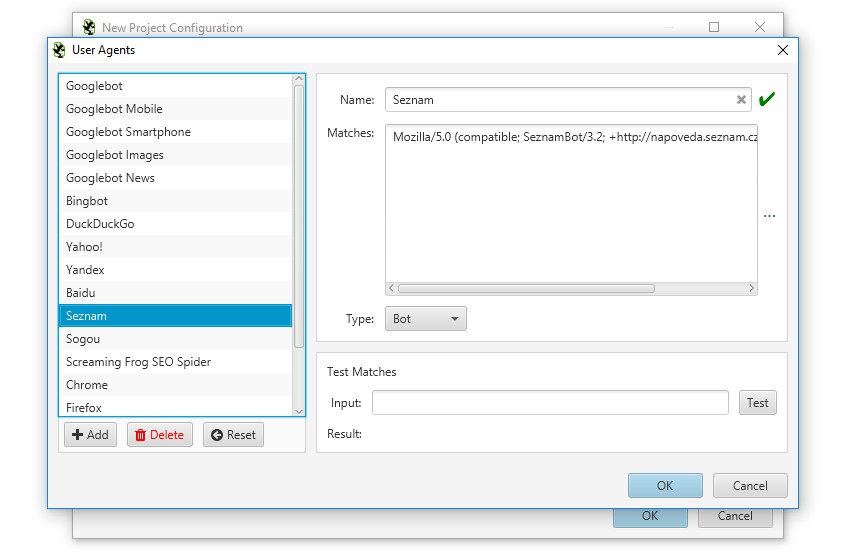Click Cancel in New Project Configuration window
Image resolution: width=850 pixels, height=553 pixels.
click(735, 516)
